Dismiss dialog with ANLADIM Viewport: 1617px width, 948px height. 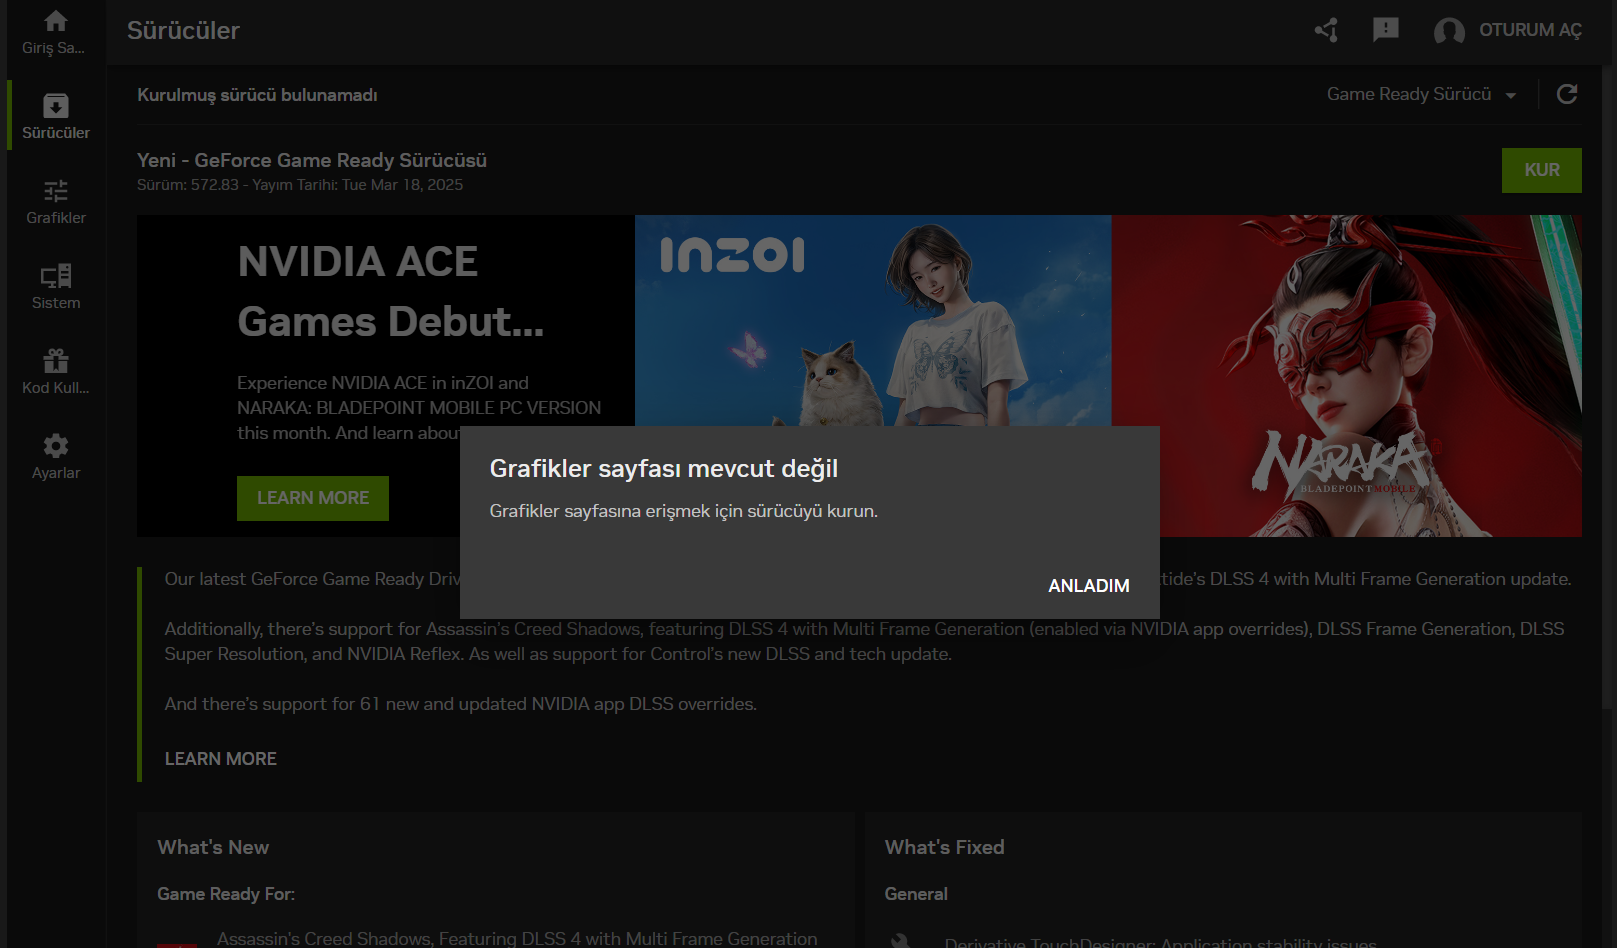(x=1089, y=586)
